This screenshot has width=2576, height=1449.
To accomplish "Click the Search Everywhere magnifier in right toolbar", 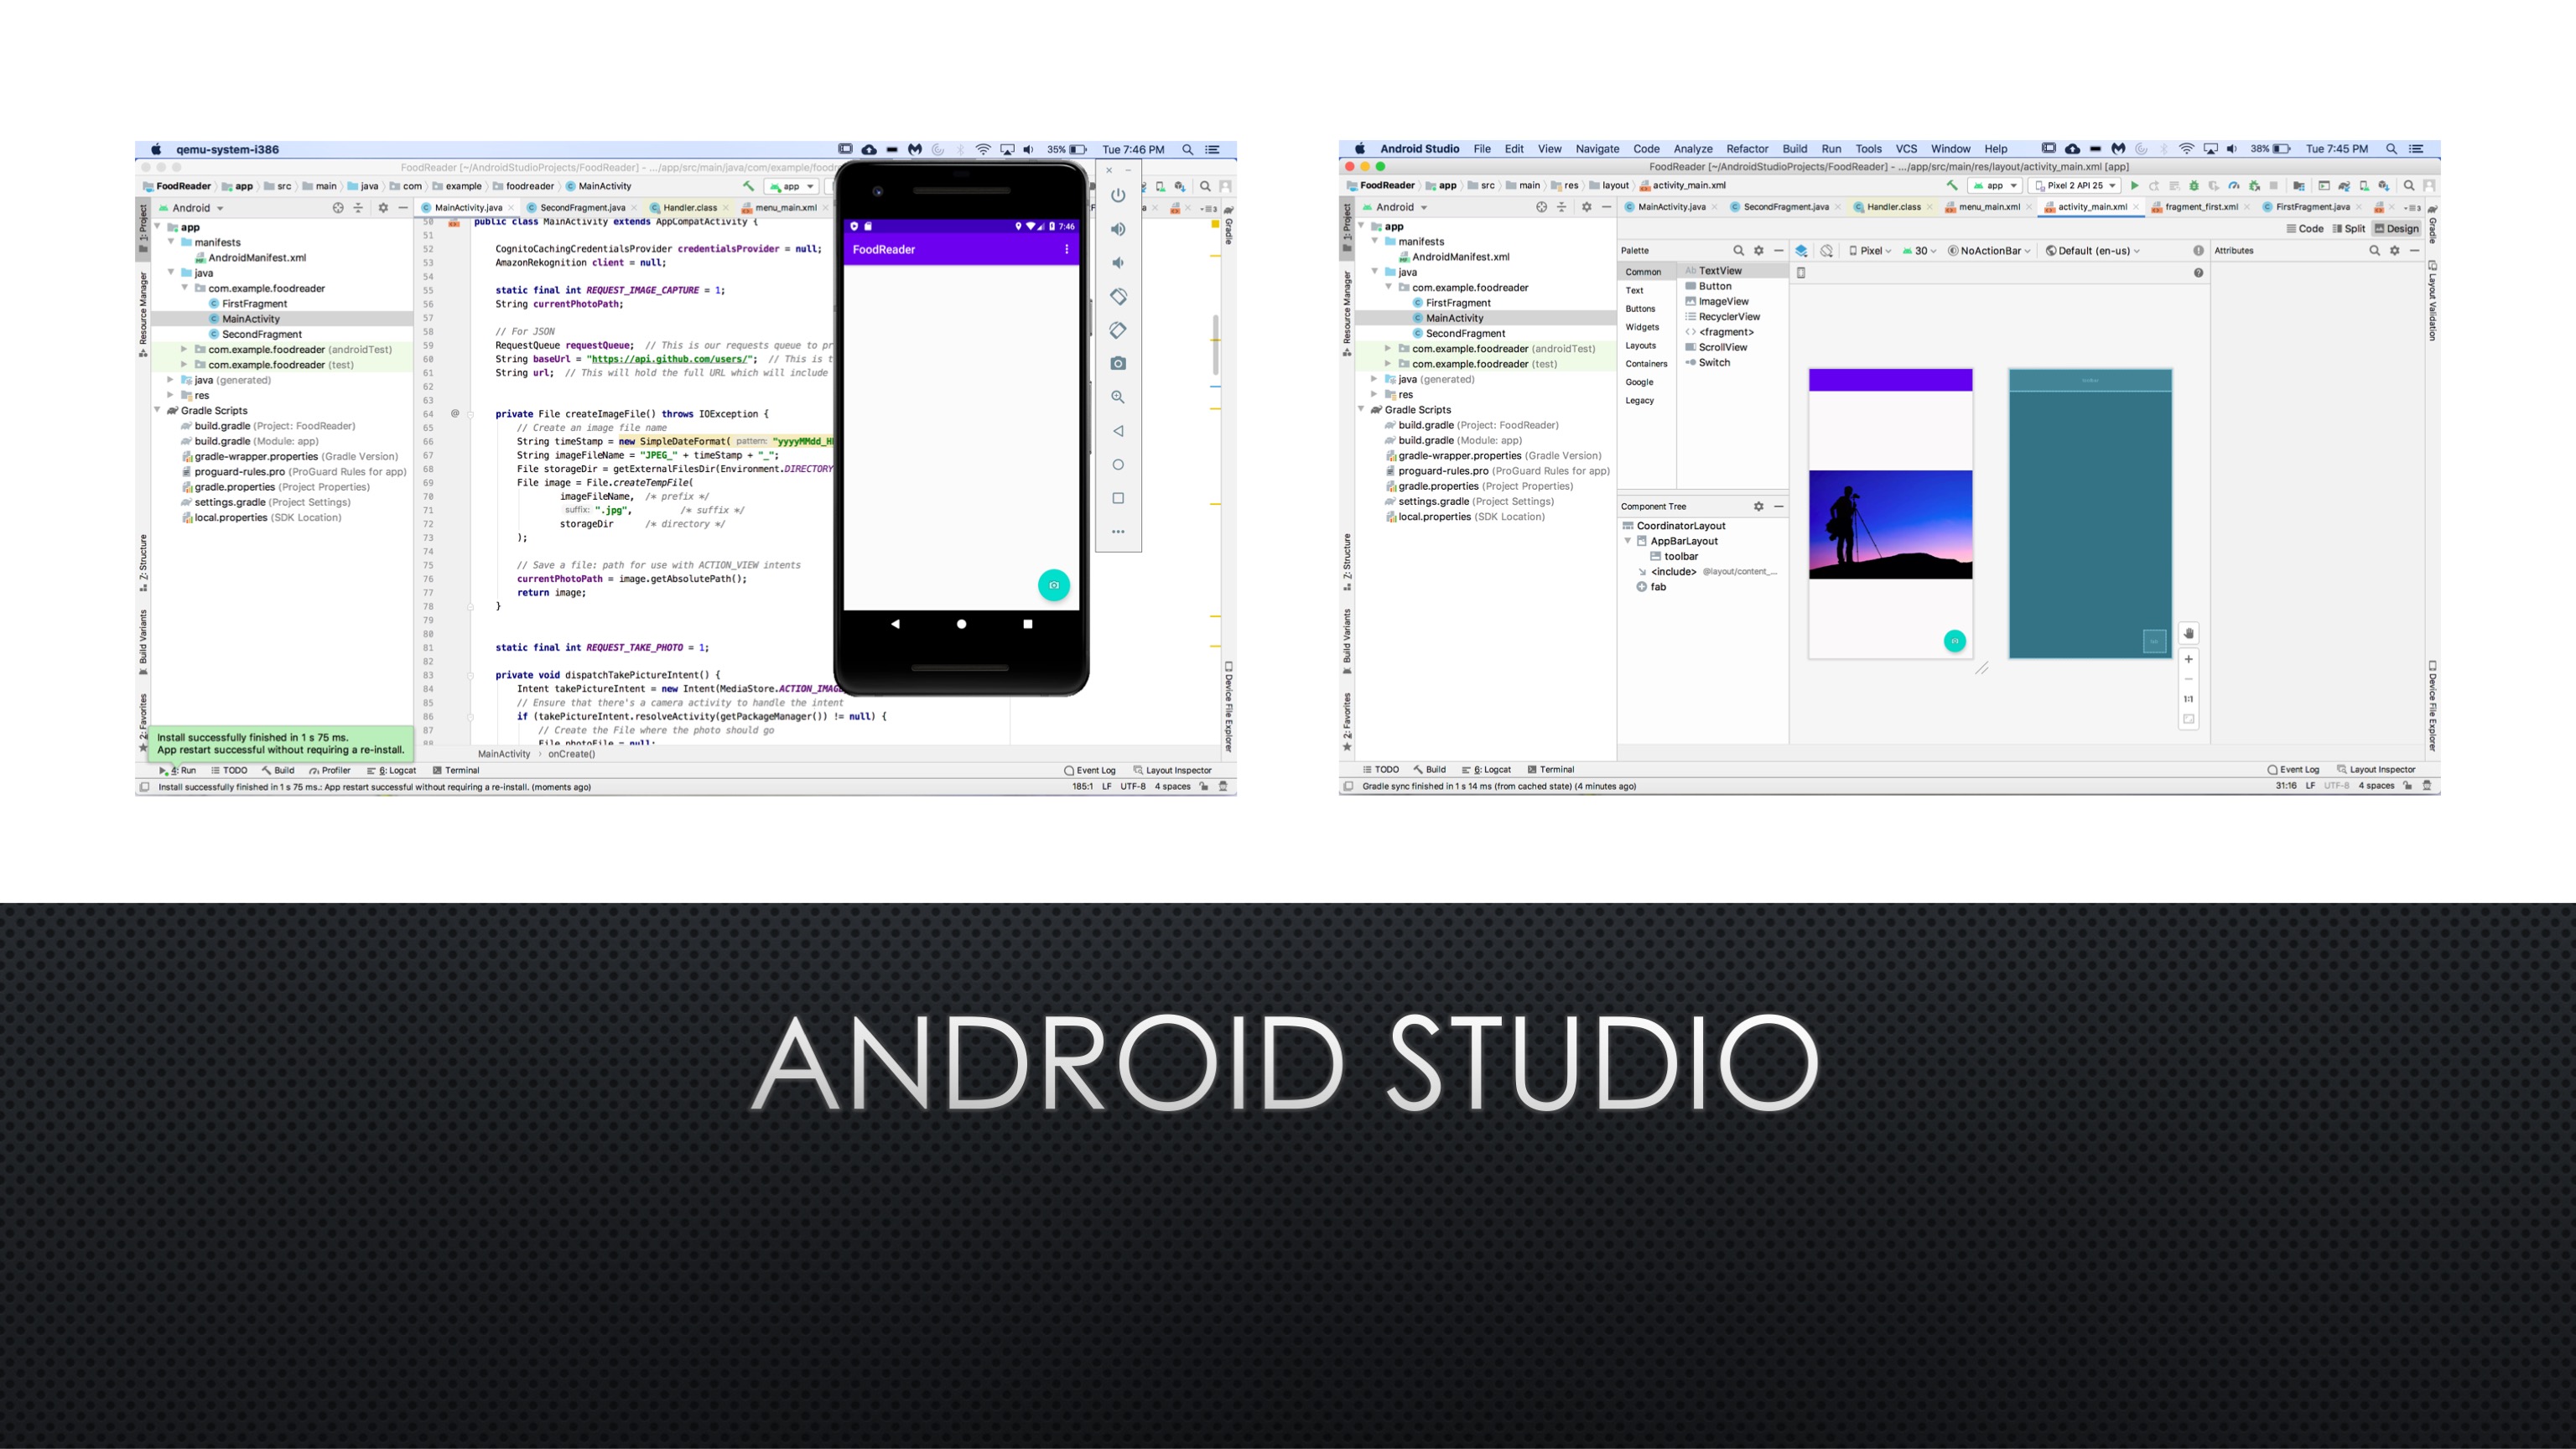I will (x=2409, y=186).
